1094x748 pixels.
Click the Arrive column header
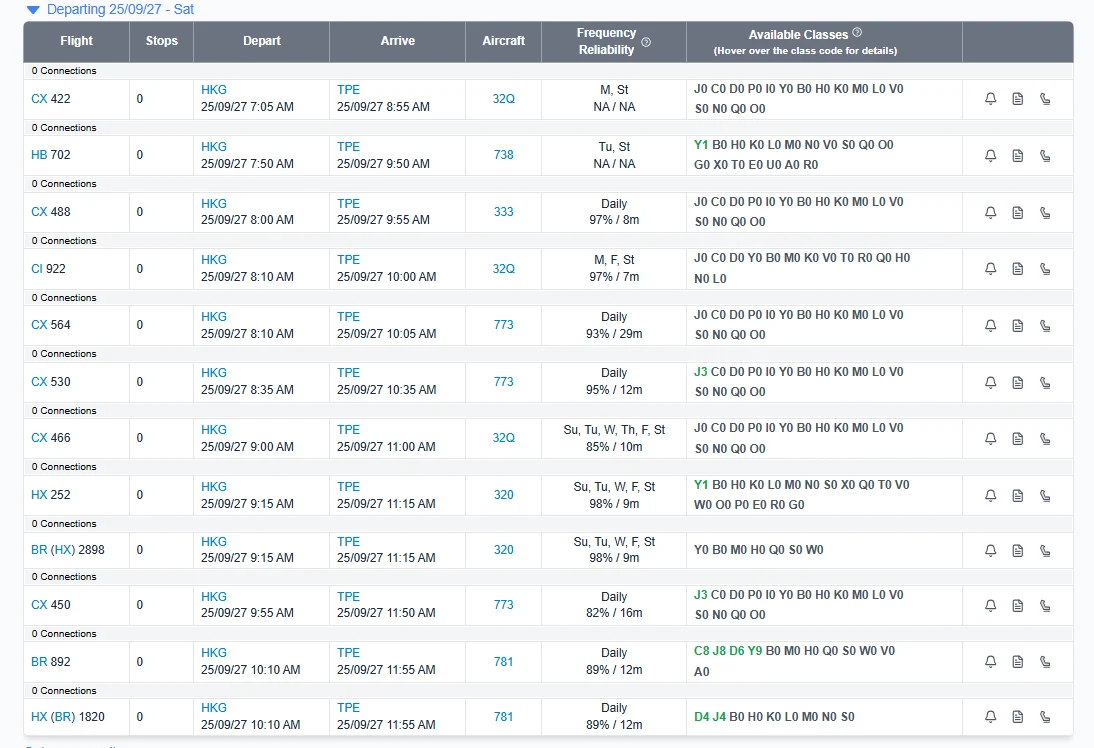click(398, 41)
